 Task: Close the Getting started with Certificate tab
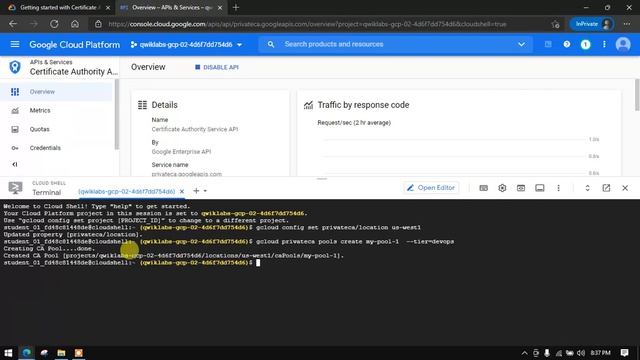coord(108,7)
